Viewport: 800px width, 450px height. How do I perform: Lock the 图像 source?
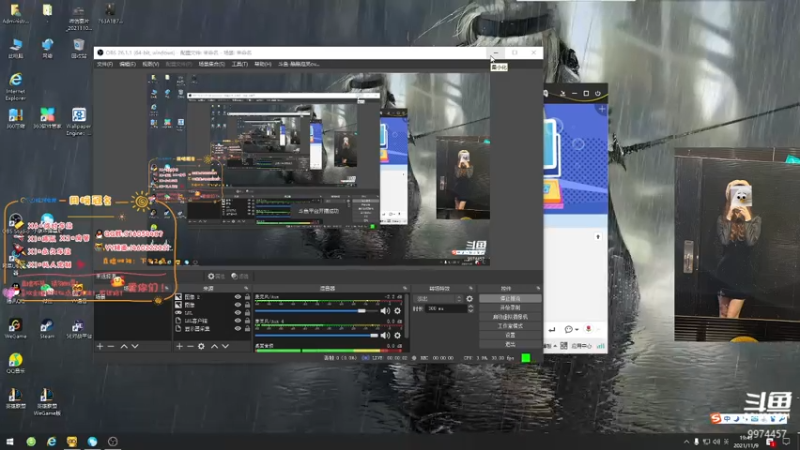coord(247,305)
